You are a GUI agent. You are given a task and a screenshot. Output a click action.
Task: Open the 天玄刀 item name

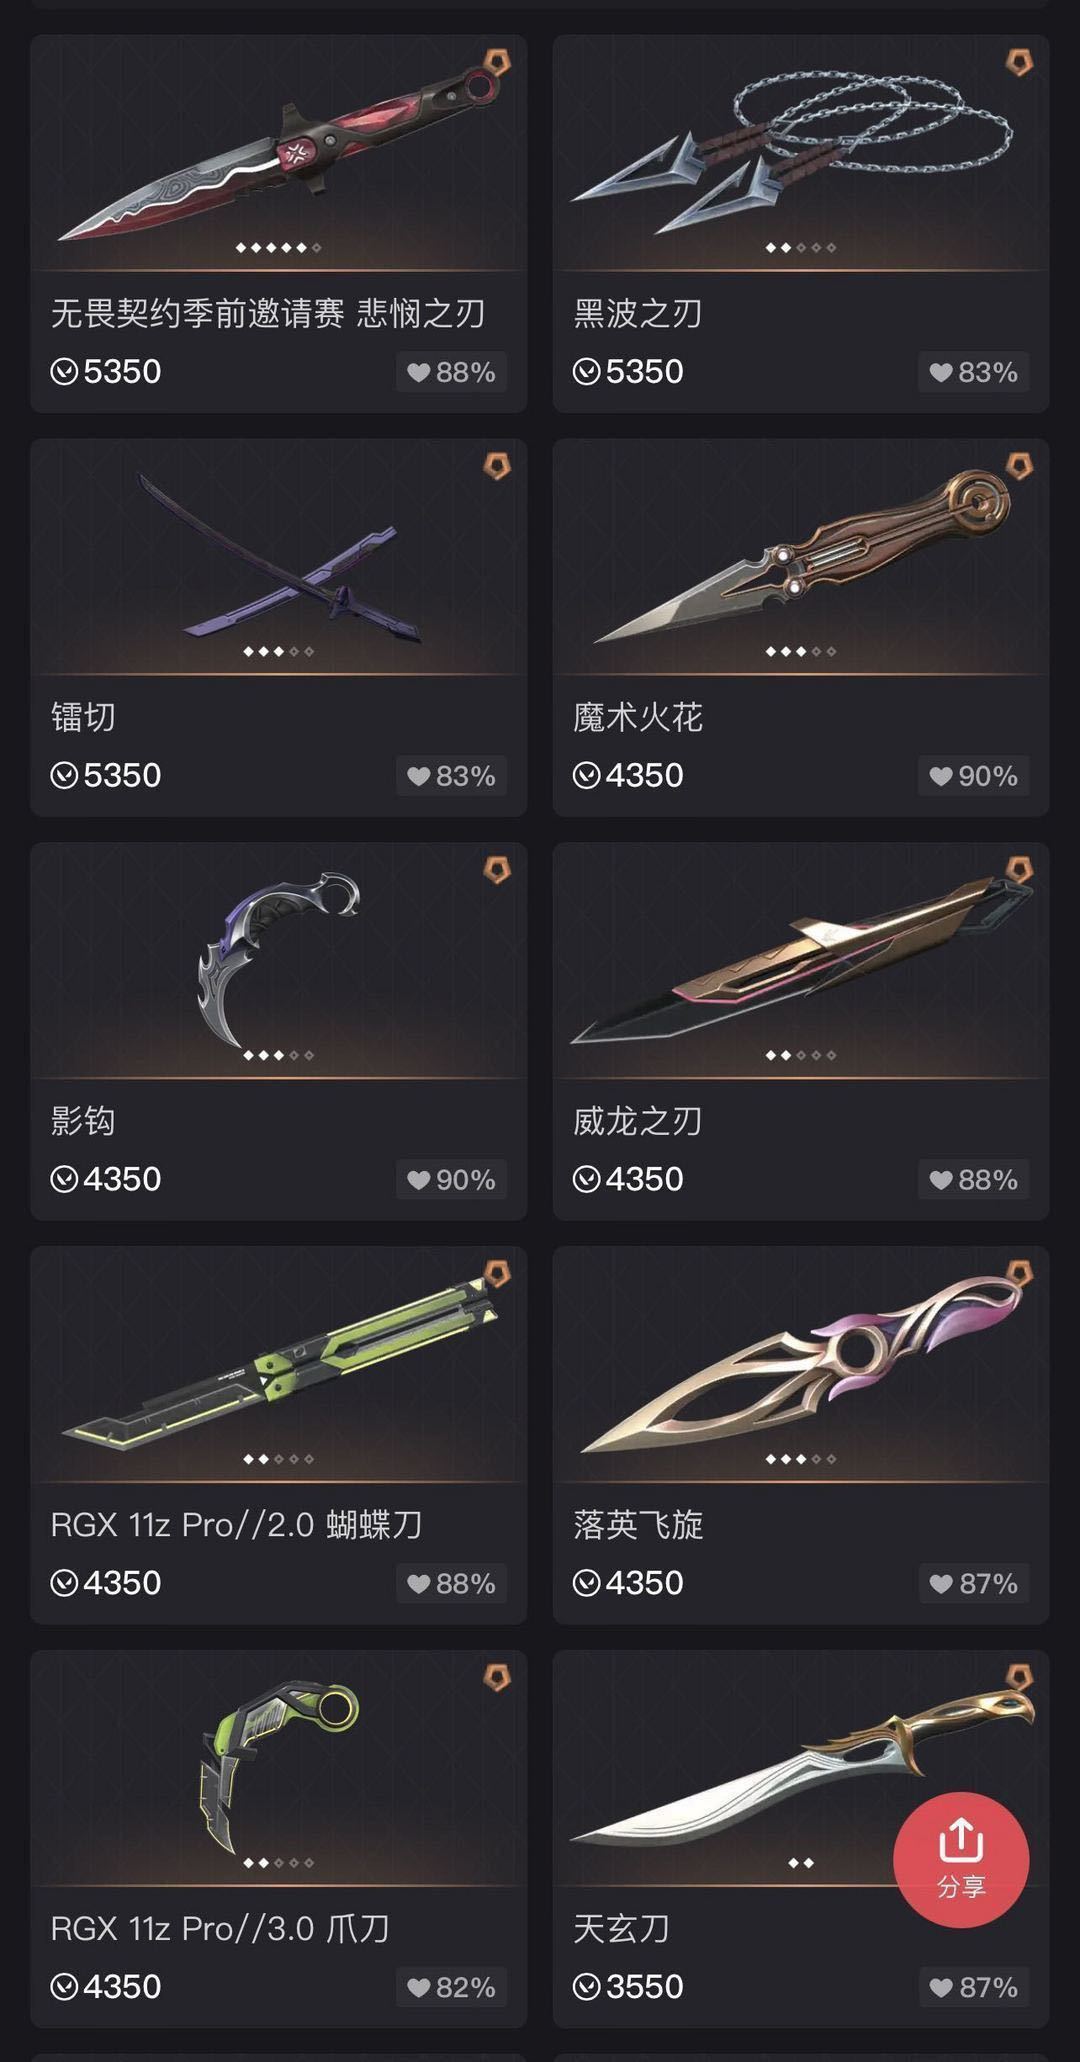(621, 1929)
